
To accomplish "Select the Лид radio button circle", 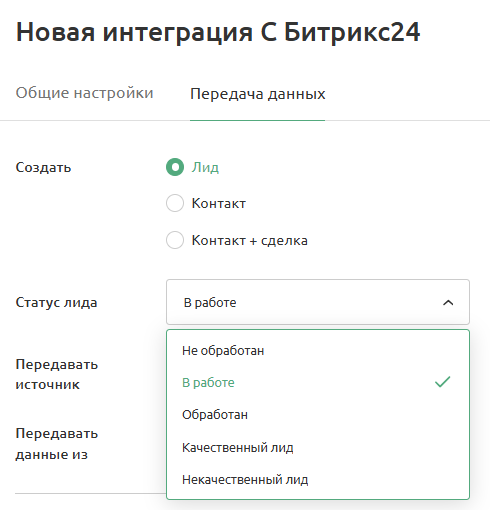I will tap(175, 167).
